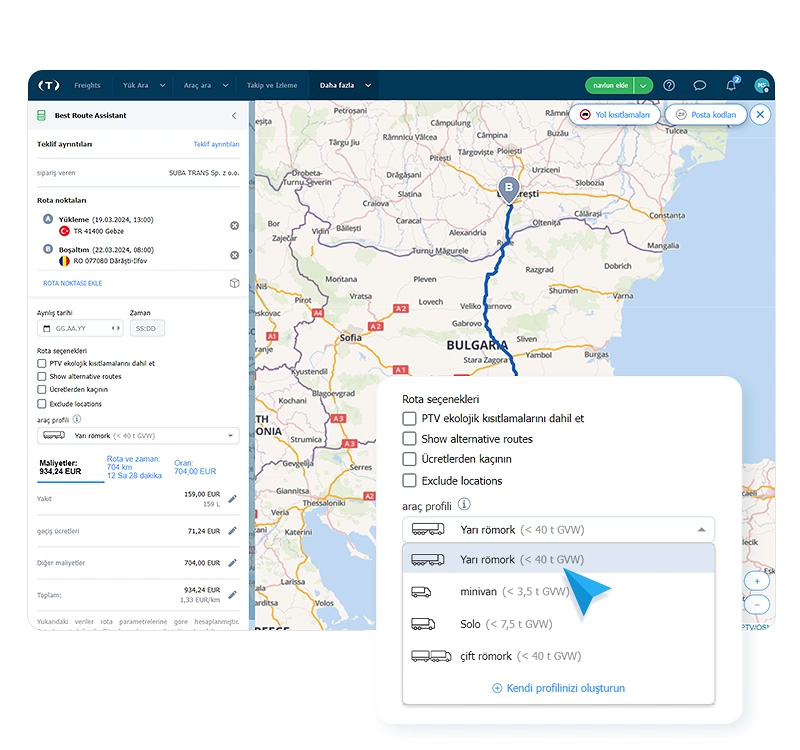The image size is (800, 750).
Task: Click the B waypoint badge beside Boşaltım
Action: click(48, 249)
